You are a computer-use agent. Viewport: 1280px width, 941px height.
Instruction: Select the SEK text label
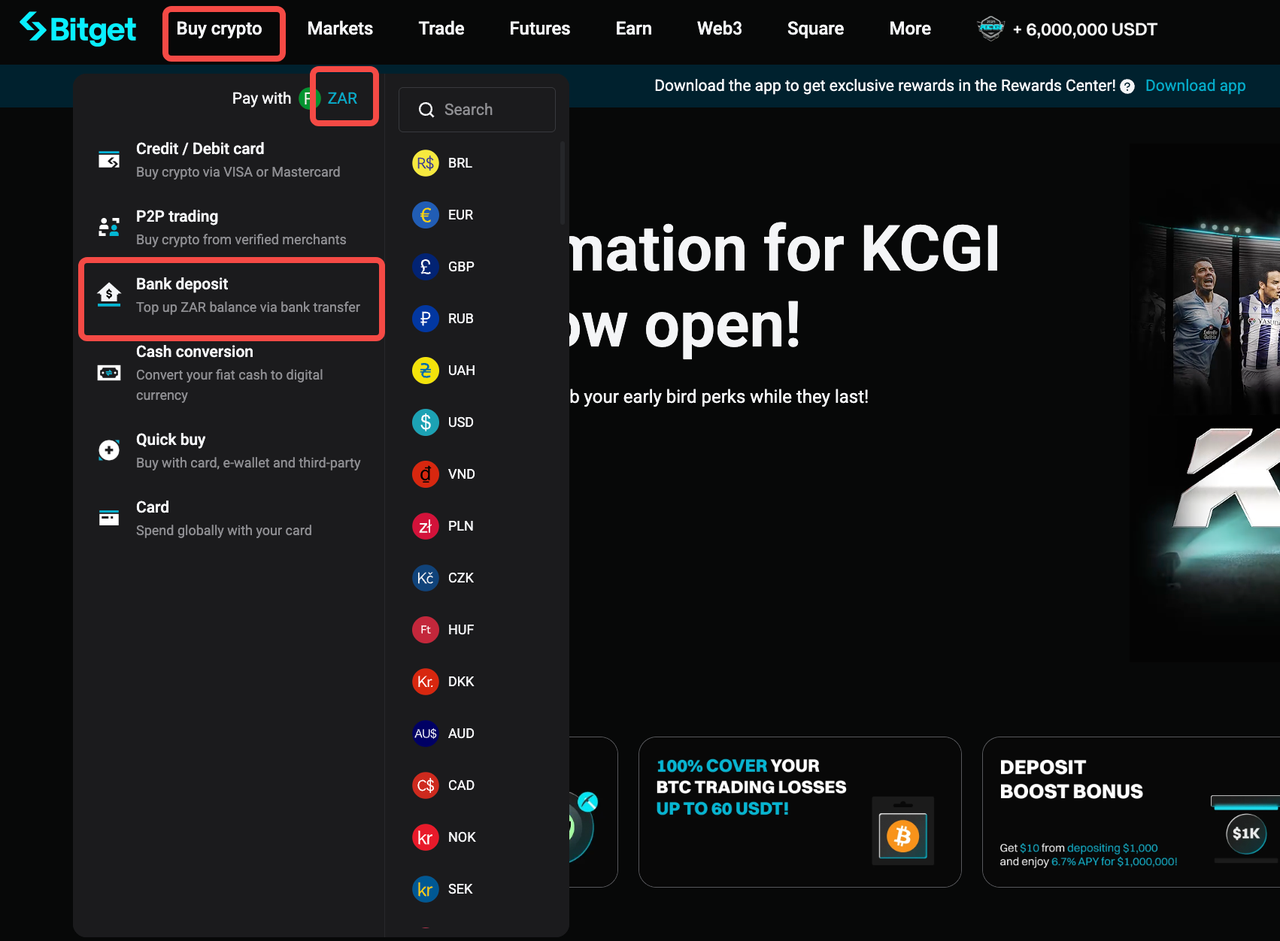pos(460,889)
